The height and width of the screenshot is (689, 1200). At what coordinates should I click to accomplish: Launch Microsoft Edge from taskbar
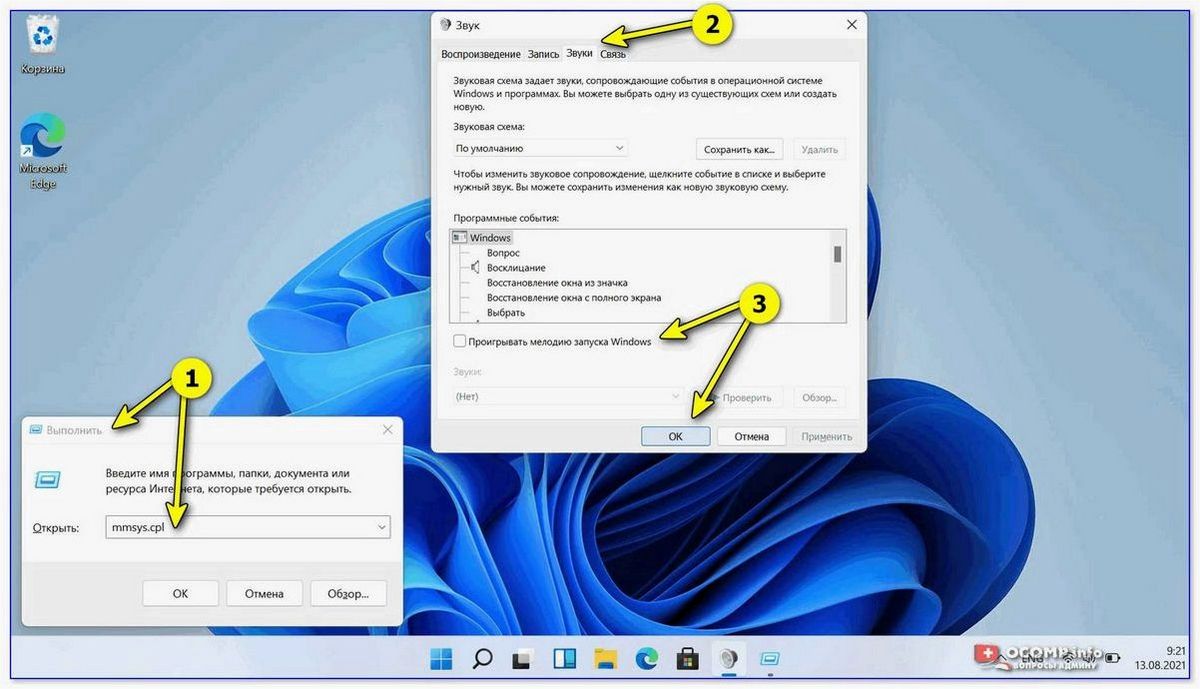tap(647, 659)
